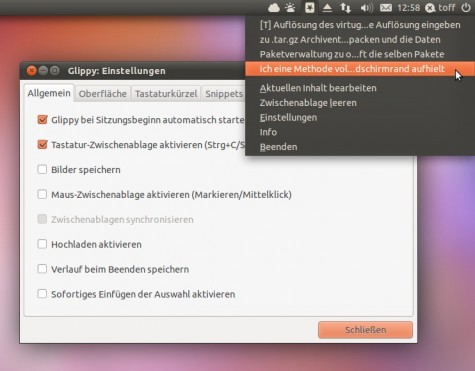Enable Hochladen aktivieren checkbox
475x371 pixels.
click(42, 244)
